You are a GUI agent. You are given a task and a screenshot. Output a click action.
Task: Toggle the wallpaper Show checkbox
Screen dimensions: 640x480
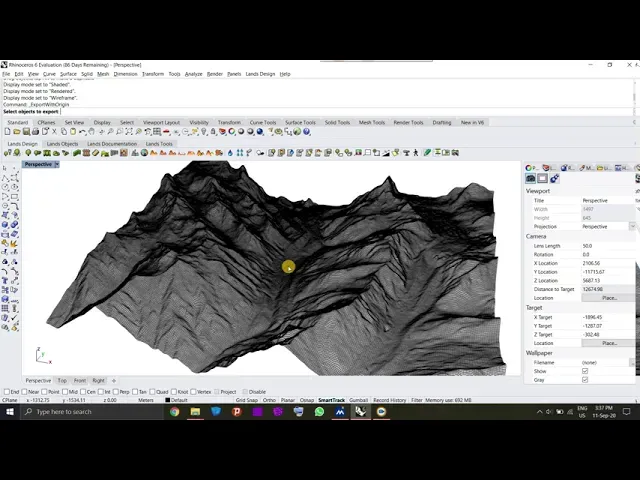(585, 371)
